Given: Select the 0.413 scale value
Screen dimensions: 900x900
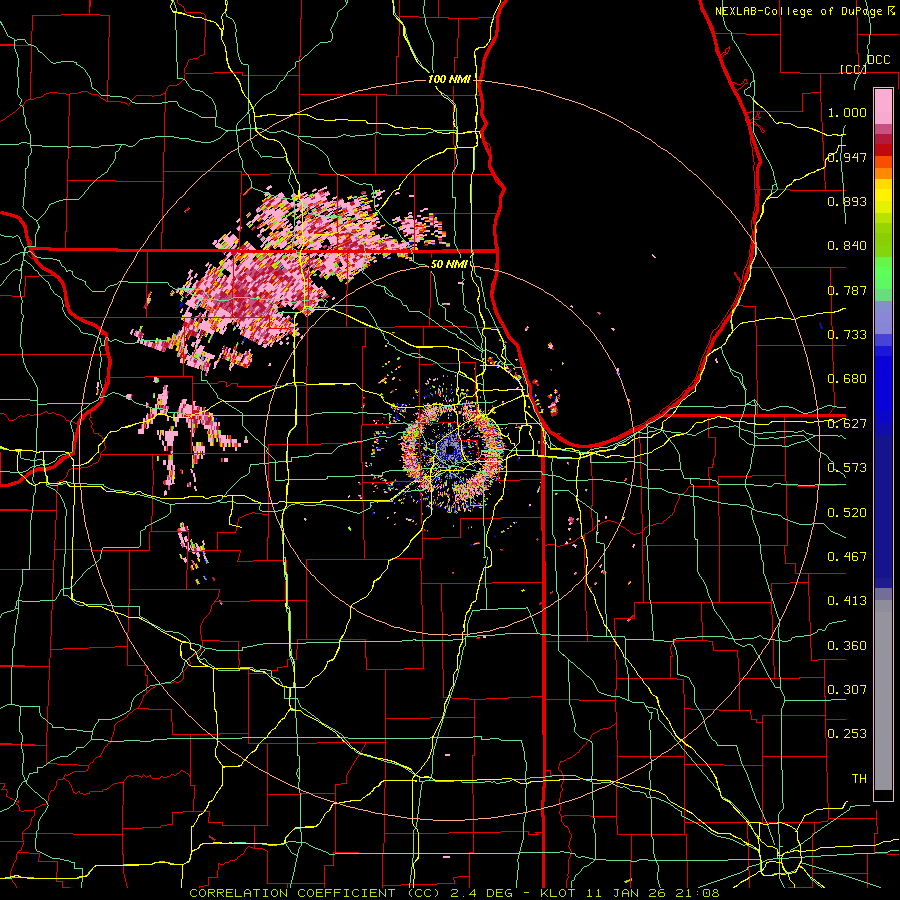Looking at the screenshot, I should [x=847, y=601].
